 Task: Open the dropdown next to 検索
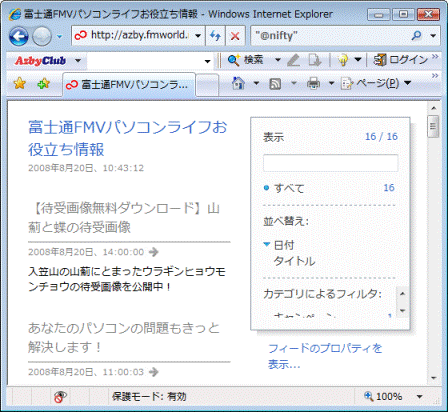point(277,60)
